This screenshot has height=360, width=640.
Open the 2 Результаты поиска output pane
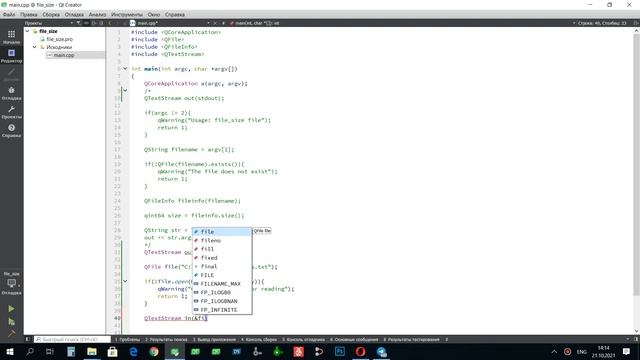pos(166,339)
